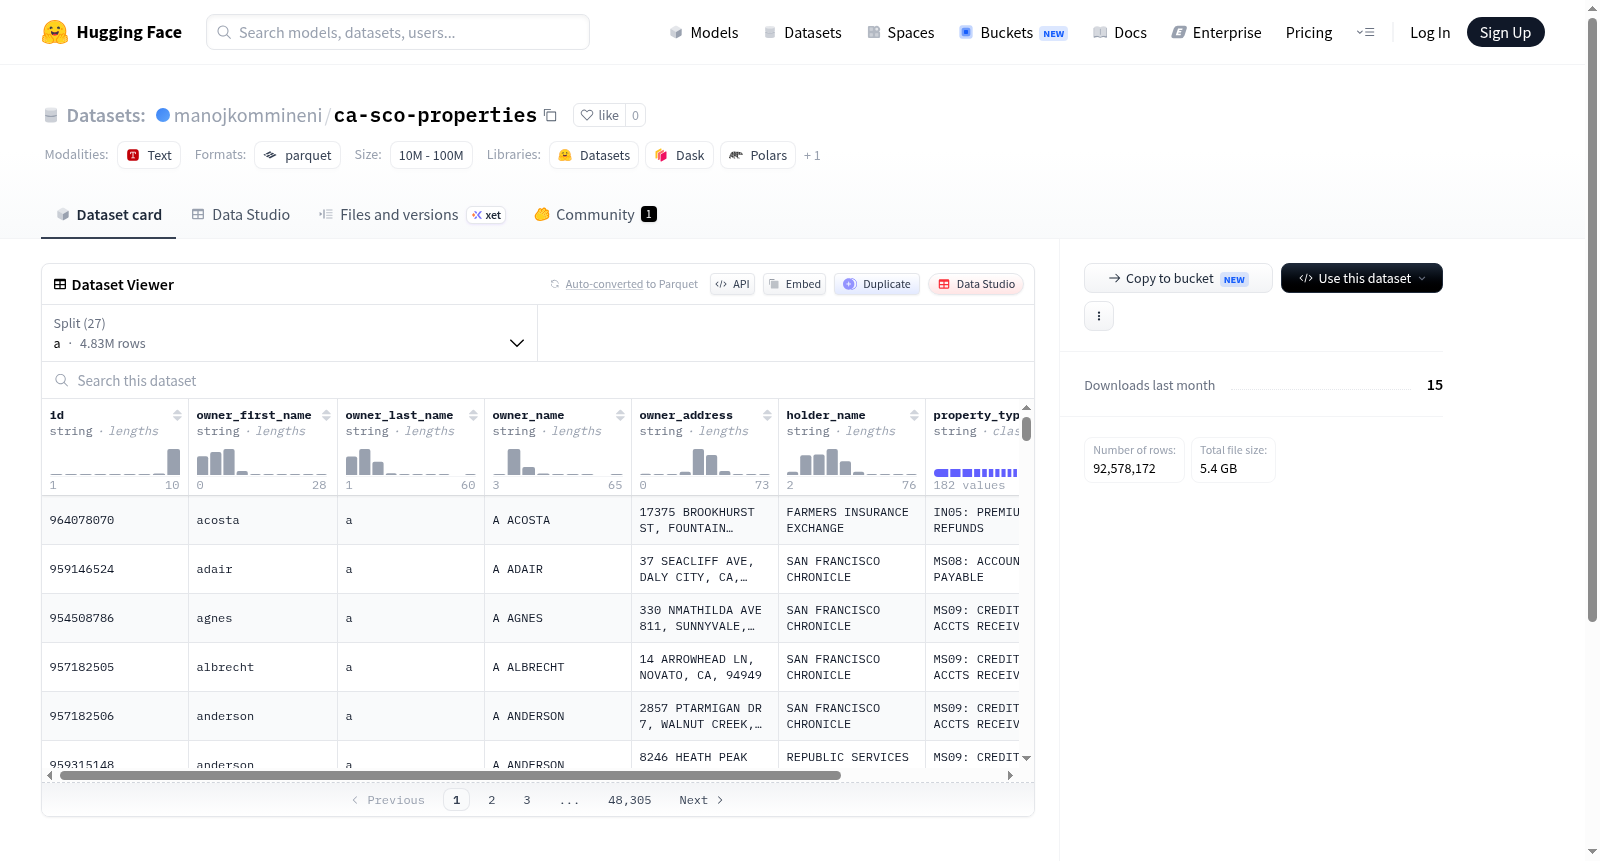Image resolution: width=1600 pixels, height=861 pixels.
Task: Select the parquet format tag
Action: pos(298,155)
